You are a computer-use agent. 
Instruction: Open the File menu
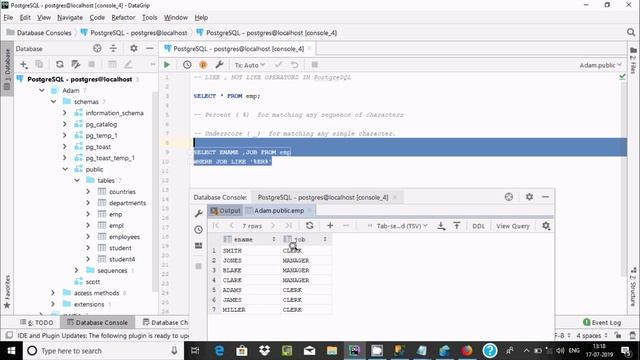pyautogui.click(x=8, y=18)
